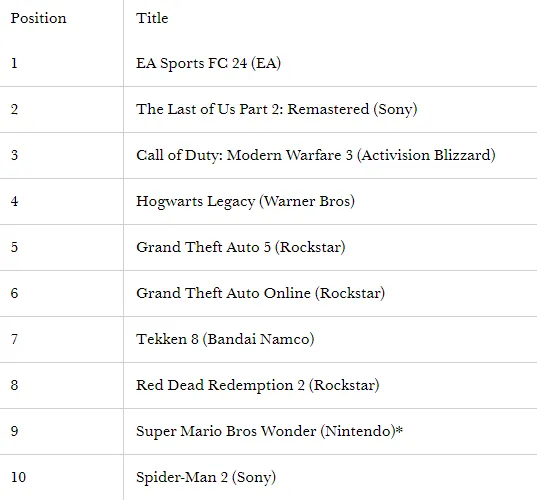Click Red Dead Redemption 2 title
The width and height of the screenshot is (537, 500).
(x=258, y=385)
